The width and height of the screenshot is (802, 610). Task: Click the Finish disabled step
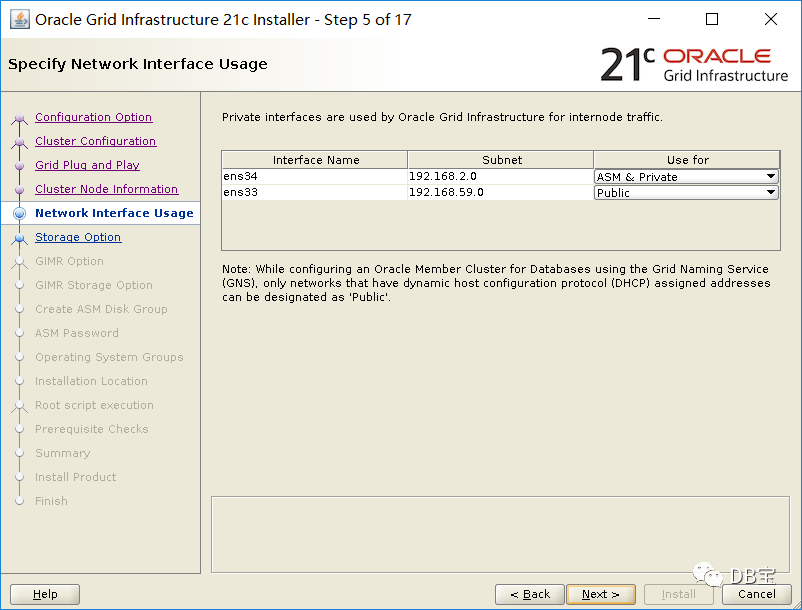(51, 502)
